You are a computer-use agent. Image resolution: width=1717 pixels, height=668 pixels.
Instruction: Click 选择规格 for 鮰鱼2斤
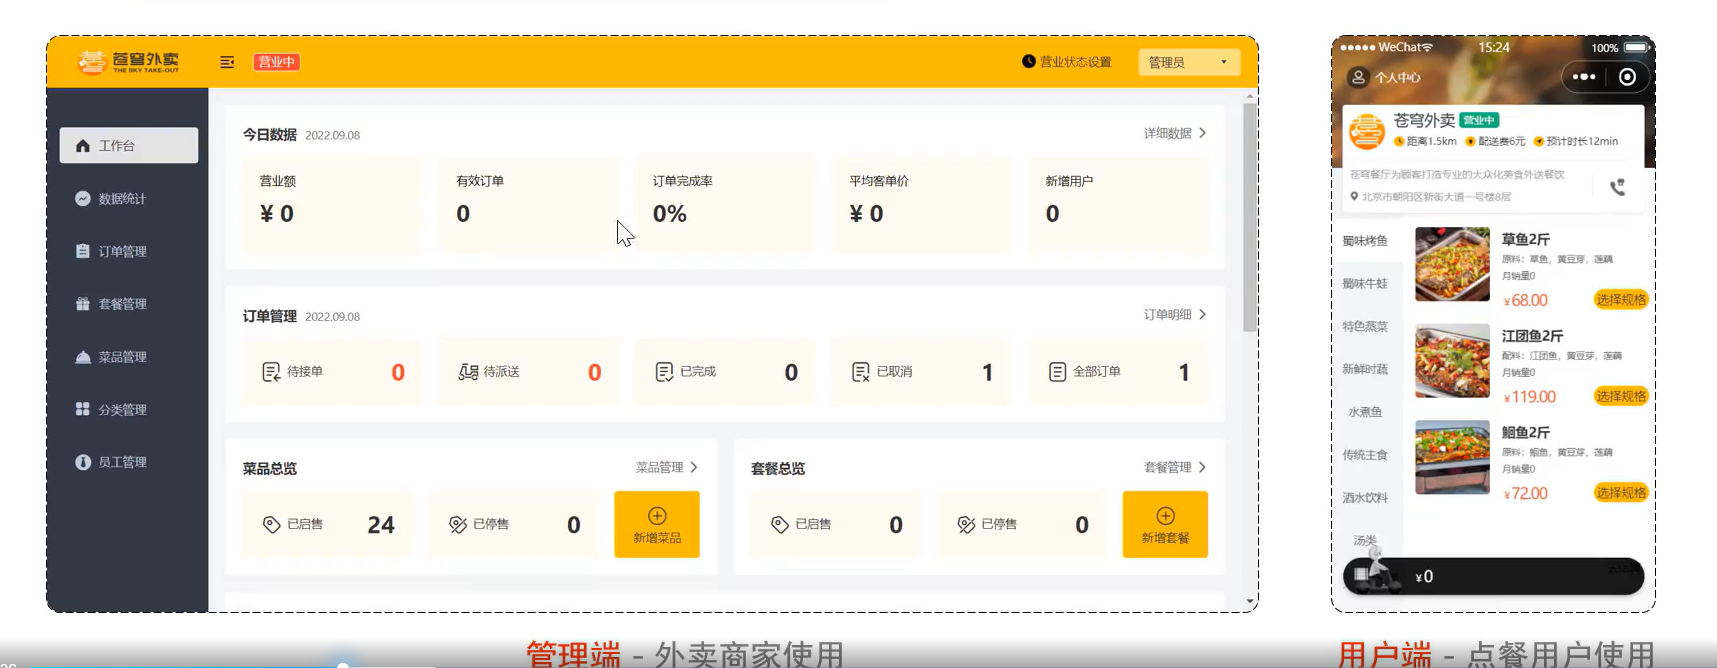[1620, 493]
